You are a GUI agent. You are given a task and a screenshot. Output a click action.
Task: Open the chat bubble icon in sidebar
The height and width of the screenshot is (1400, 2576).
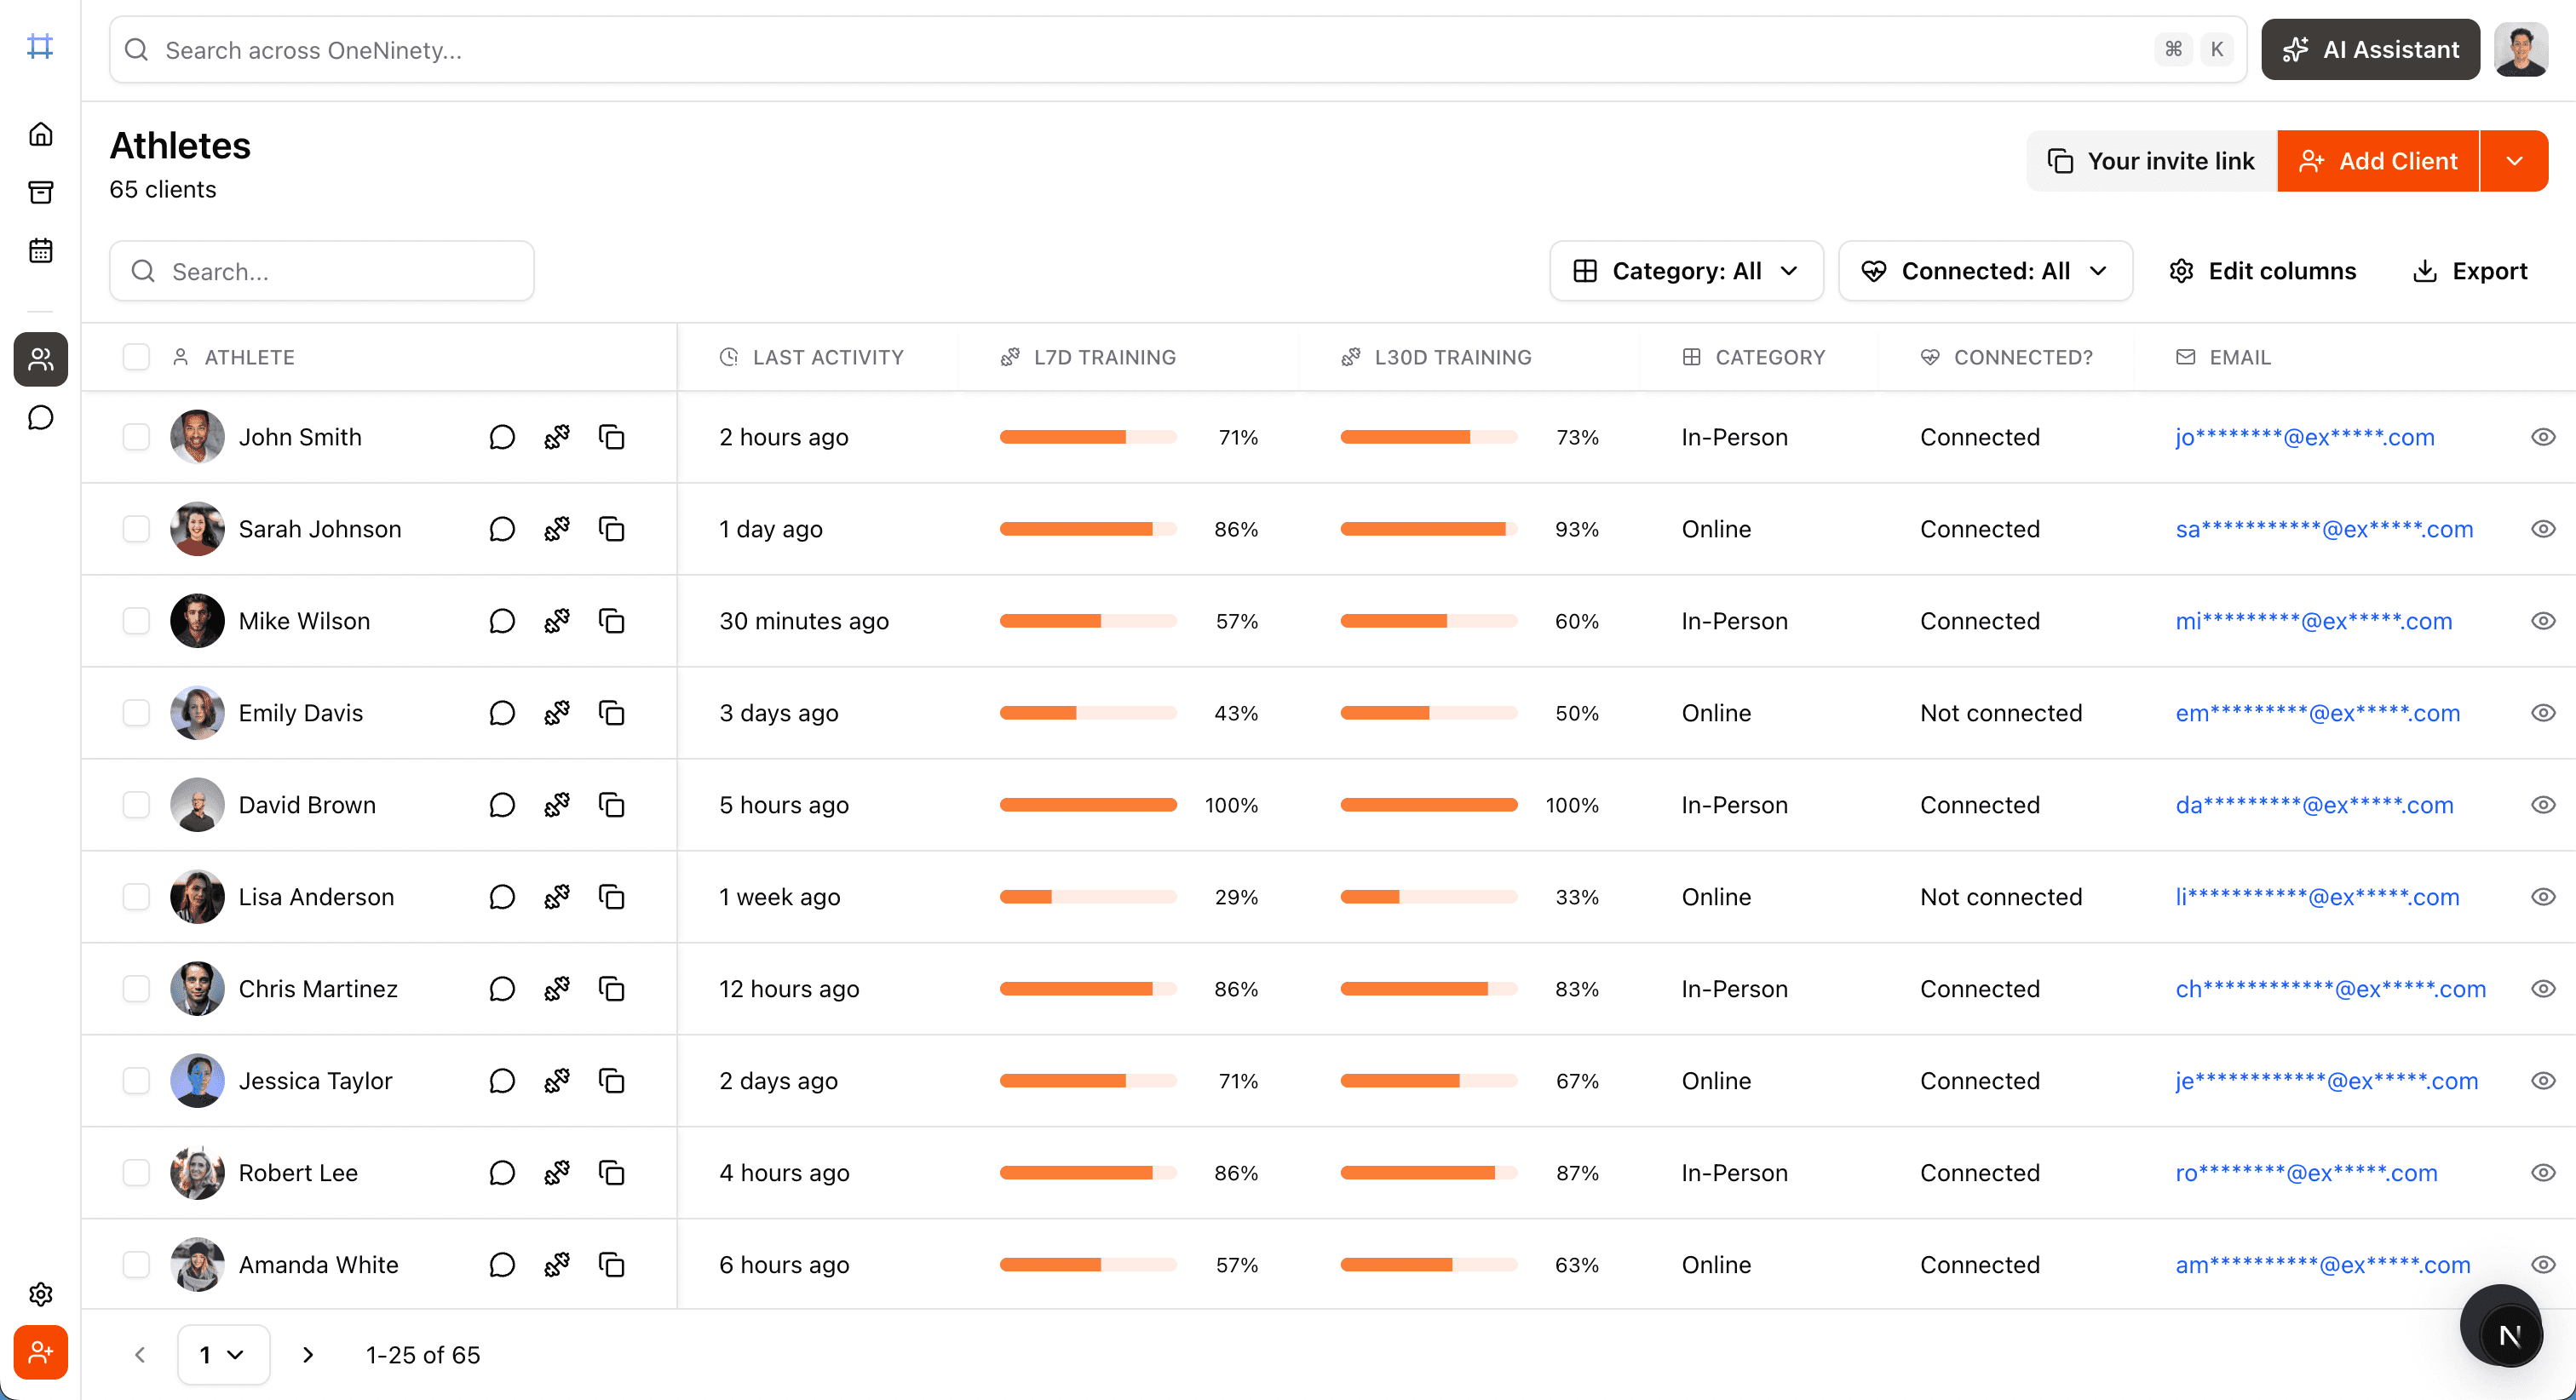(40, 417)
